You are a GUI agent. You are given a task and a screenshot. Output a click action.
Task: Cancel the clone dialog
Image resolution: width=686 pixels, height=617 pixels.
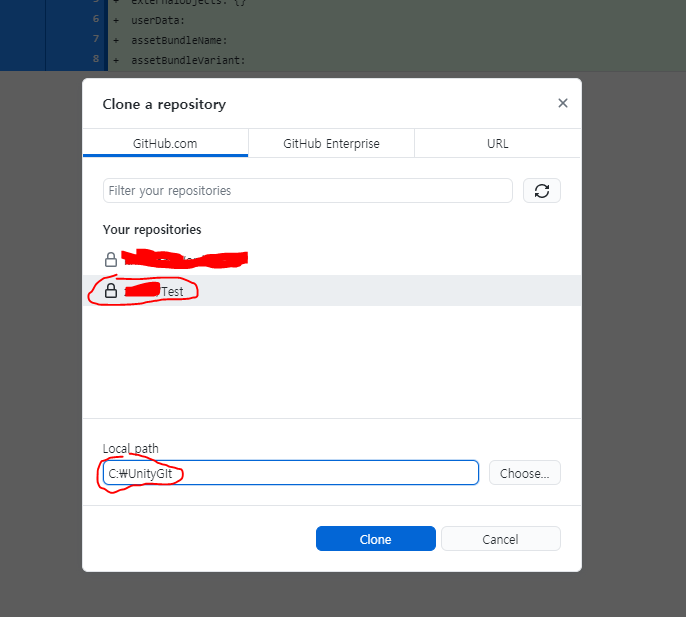pos(500,539)
